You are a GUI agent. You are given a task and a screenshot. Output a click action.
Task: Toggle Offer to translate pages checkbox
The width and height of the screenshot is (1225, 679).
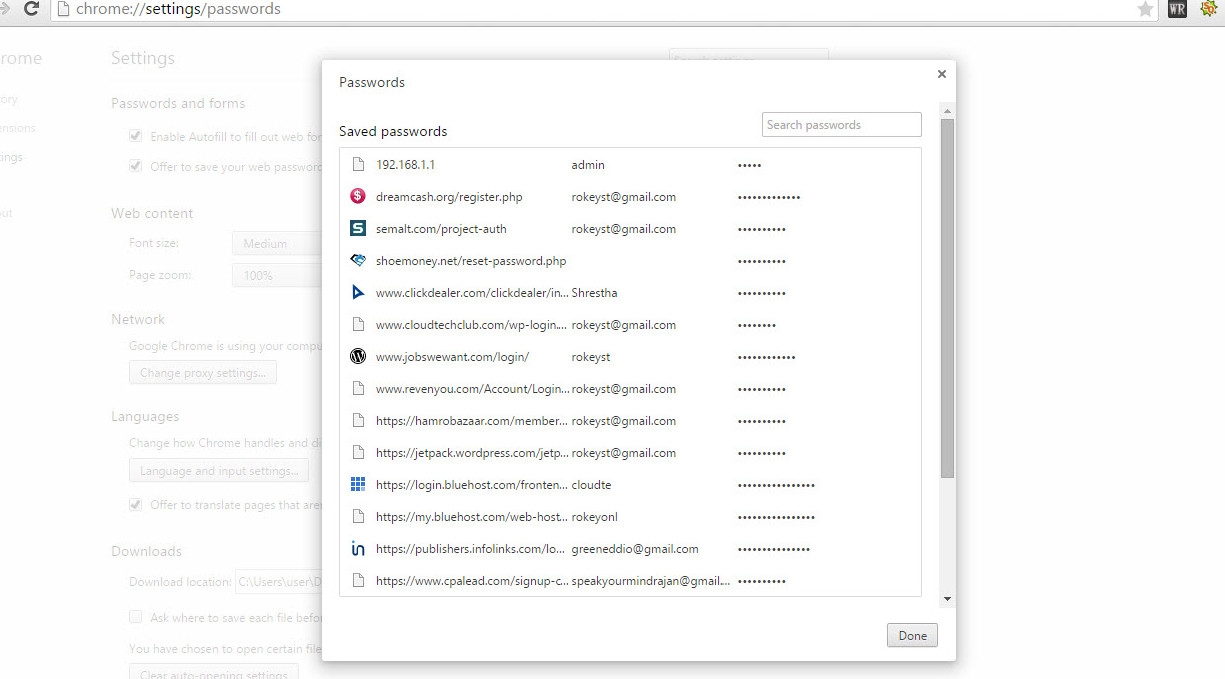click(135, 505)
